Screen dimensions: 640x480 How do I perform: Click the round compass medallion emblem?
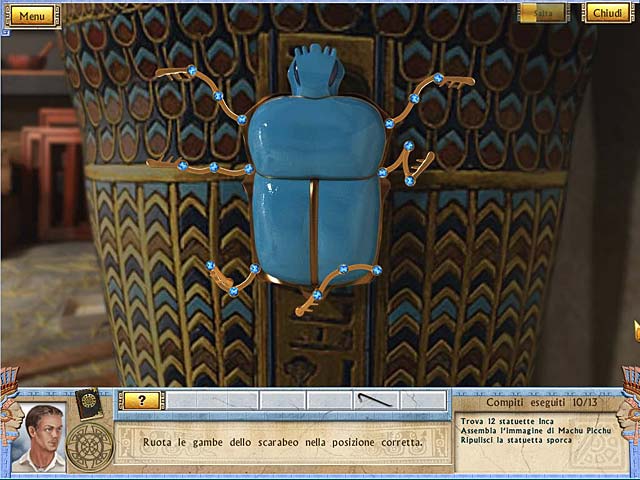pos(90,445)
